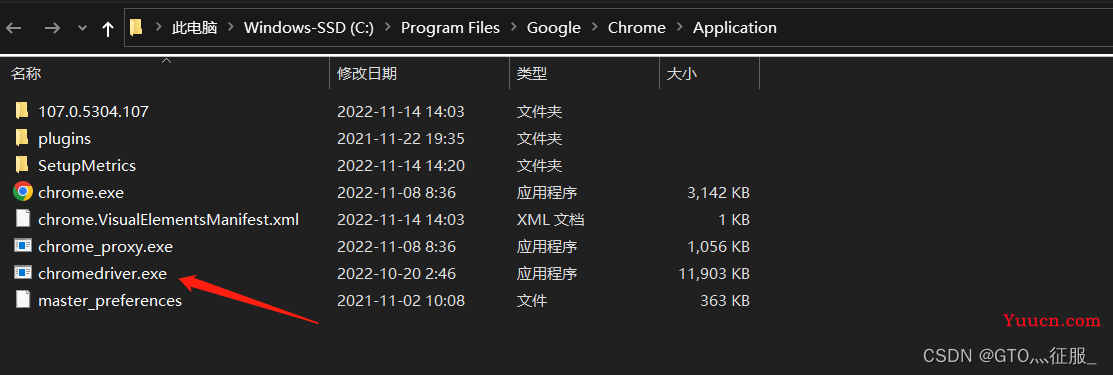The width and height of the screenshot is (1113, 375).
Task: Click the XML 文档 type cell
Action: point(550,219)
